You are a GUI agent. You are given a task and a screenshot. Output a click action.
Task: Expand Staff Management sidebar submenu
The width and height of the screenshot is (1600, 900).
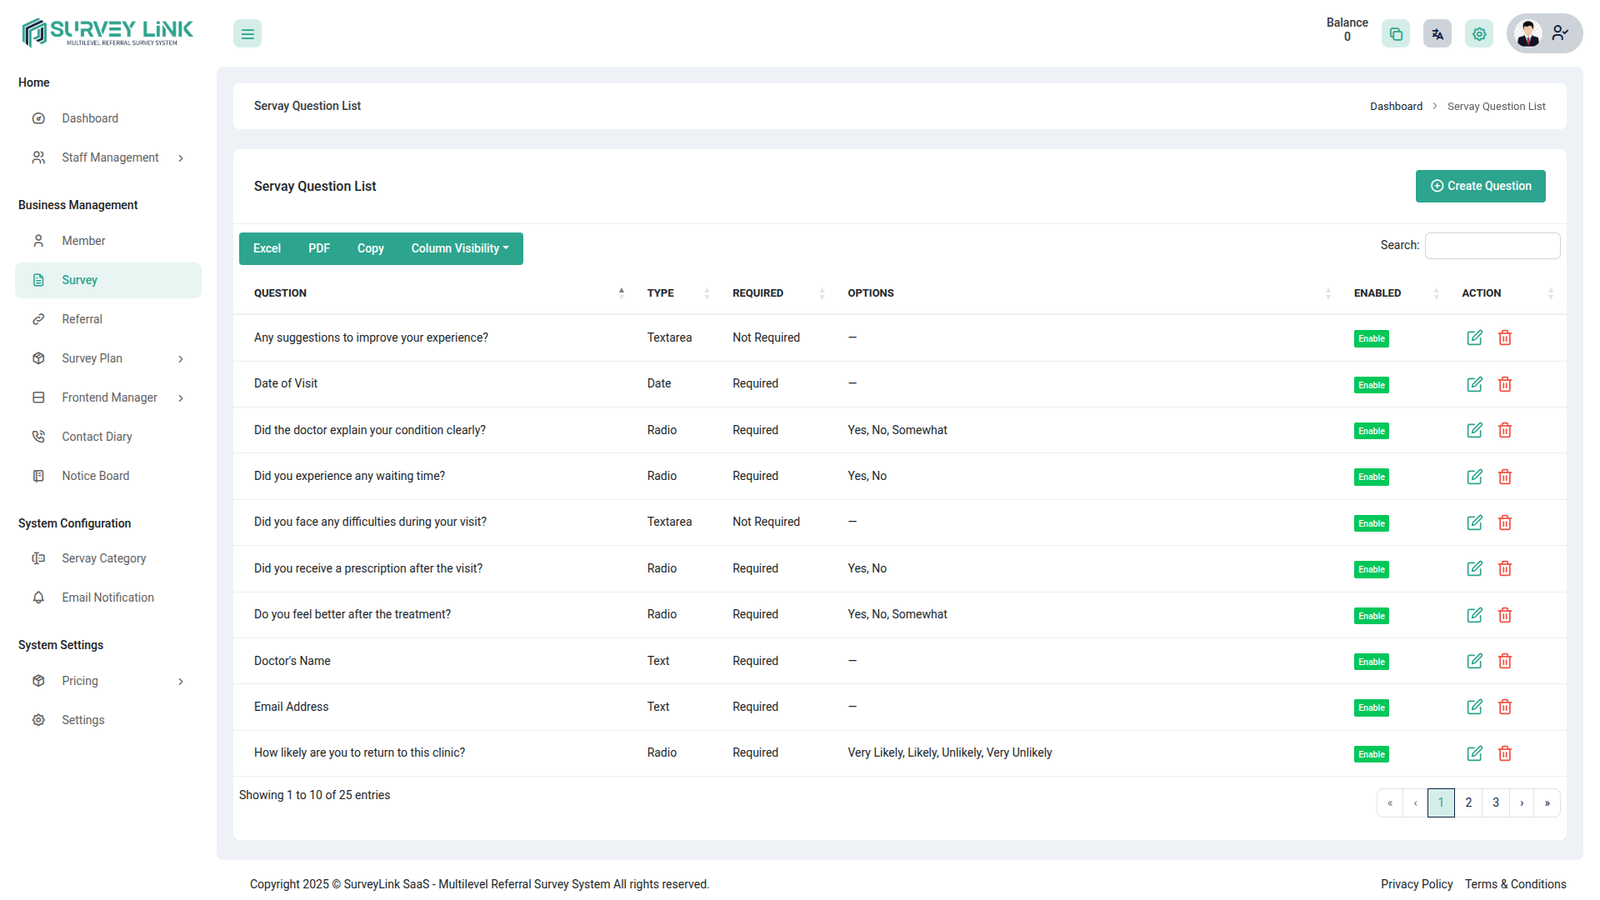pos(109,158)
